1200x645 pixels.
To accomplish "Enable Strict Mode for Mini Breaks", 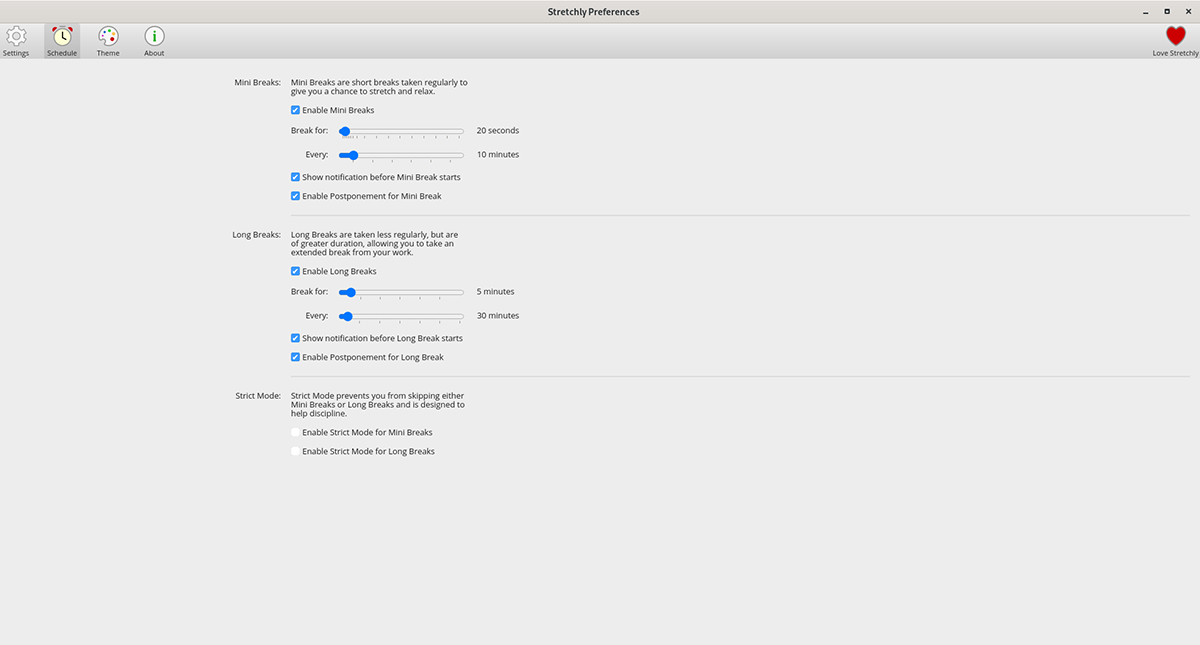I will coord(294,432).
